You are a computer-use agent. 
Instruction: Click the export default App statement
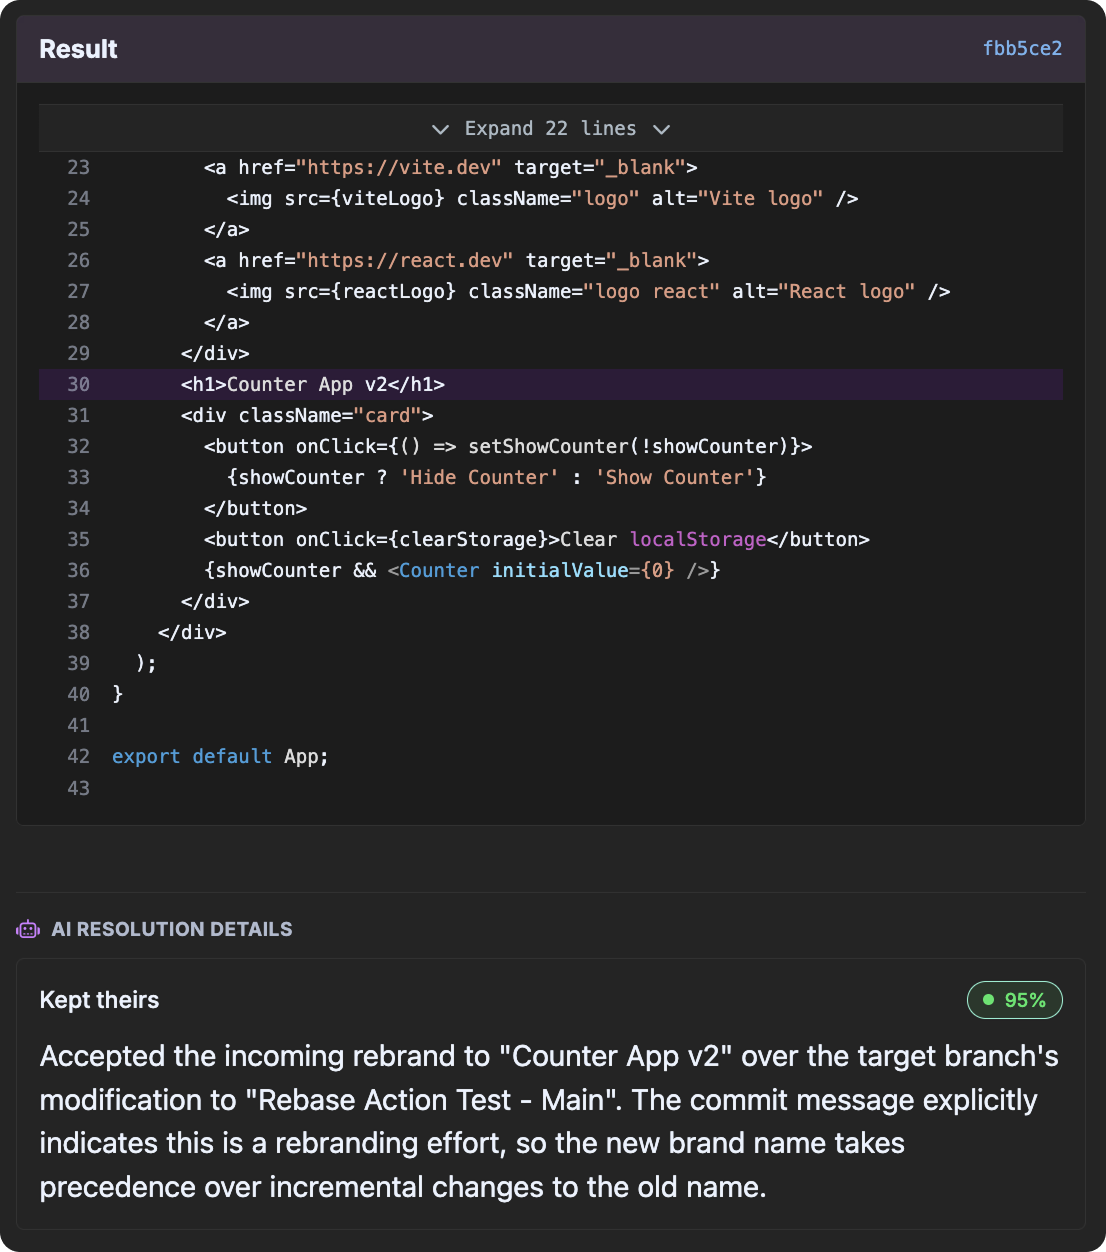point(220,756)
